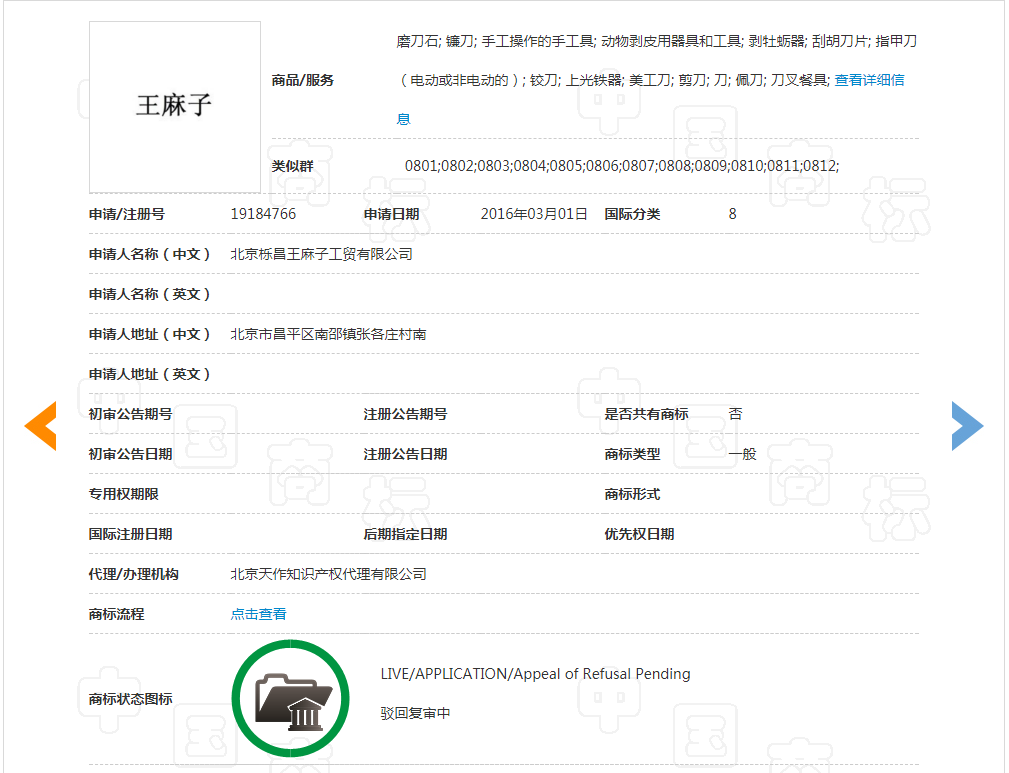Image resolution: width=1009 pixels, height=773 pixels.
Task: Click the 申请人名称（英文） label
Action: [x=149, y=294]
